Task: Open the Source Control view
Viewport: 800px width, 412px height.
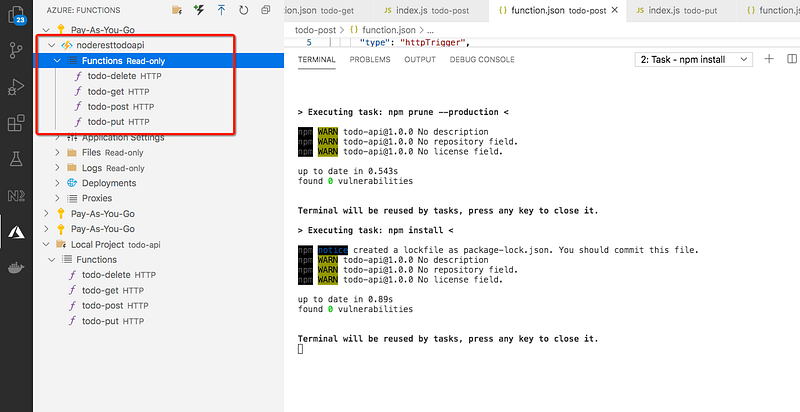Action: click(16, 51)
